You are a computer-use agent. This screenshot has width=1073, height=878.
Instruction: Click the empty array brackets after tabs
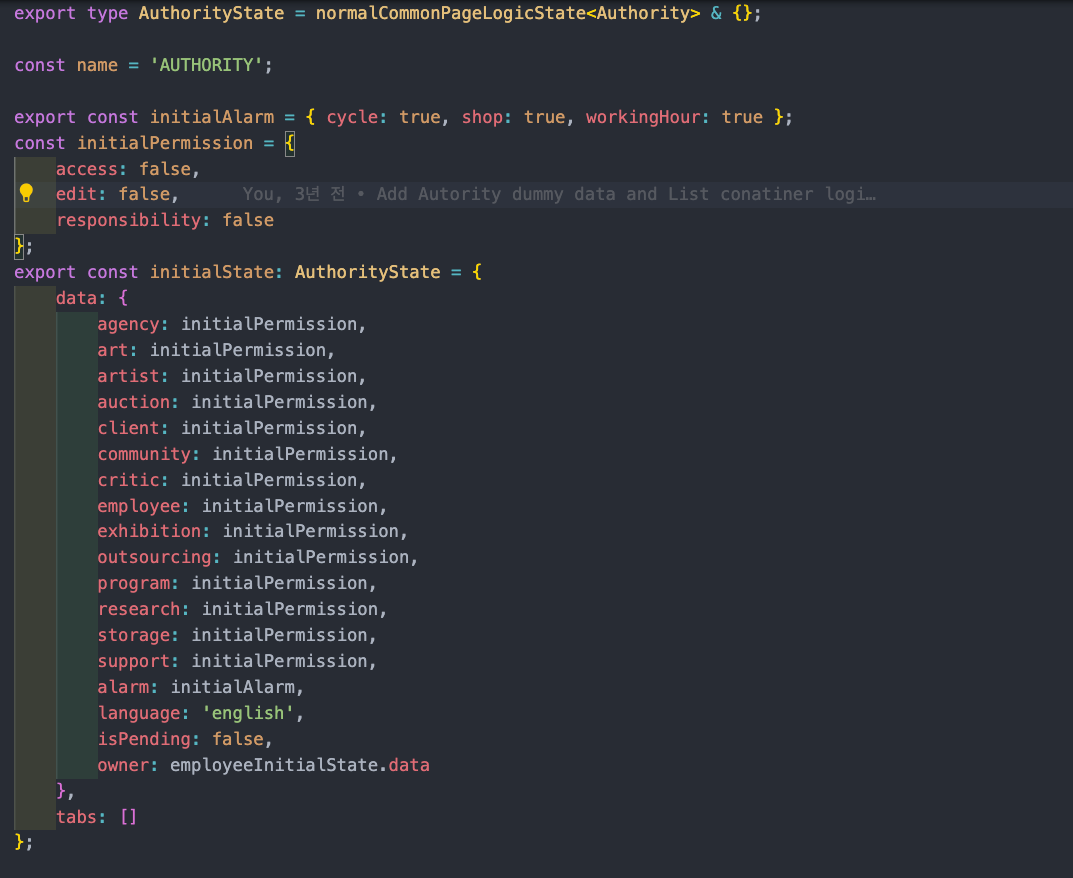coord(129,817)
